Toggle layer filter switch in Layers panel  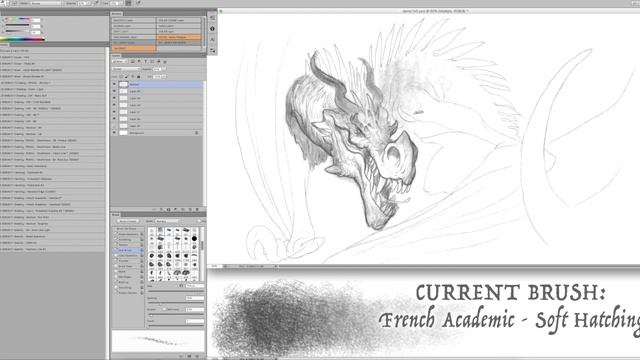point(165,62)
